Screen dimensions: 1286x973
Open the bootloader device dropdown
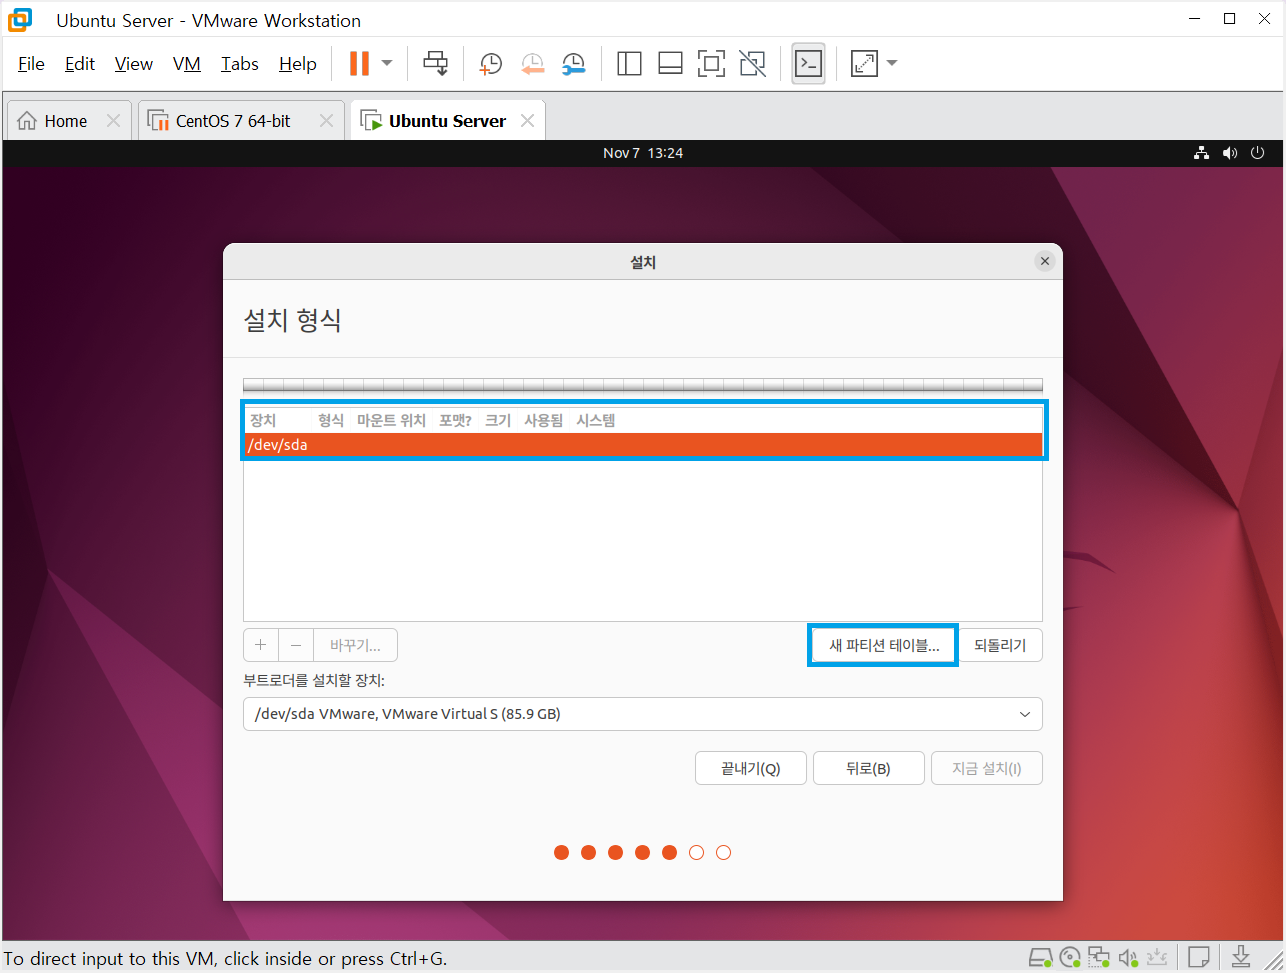coord(643,714)
